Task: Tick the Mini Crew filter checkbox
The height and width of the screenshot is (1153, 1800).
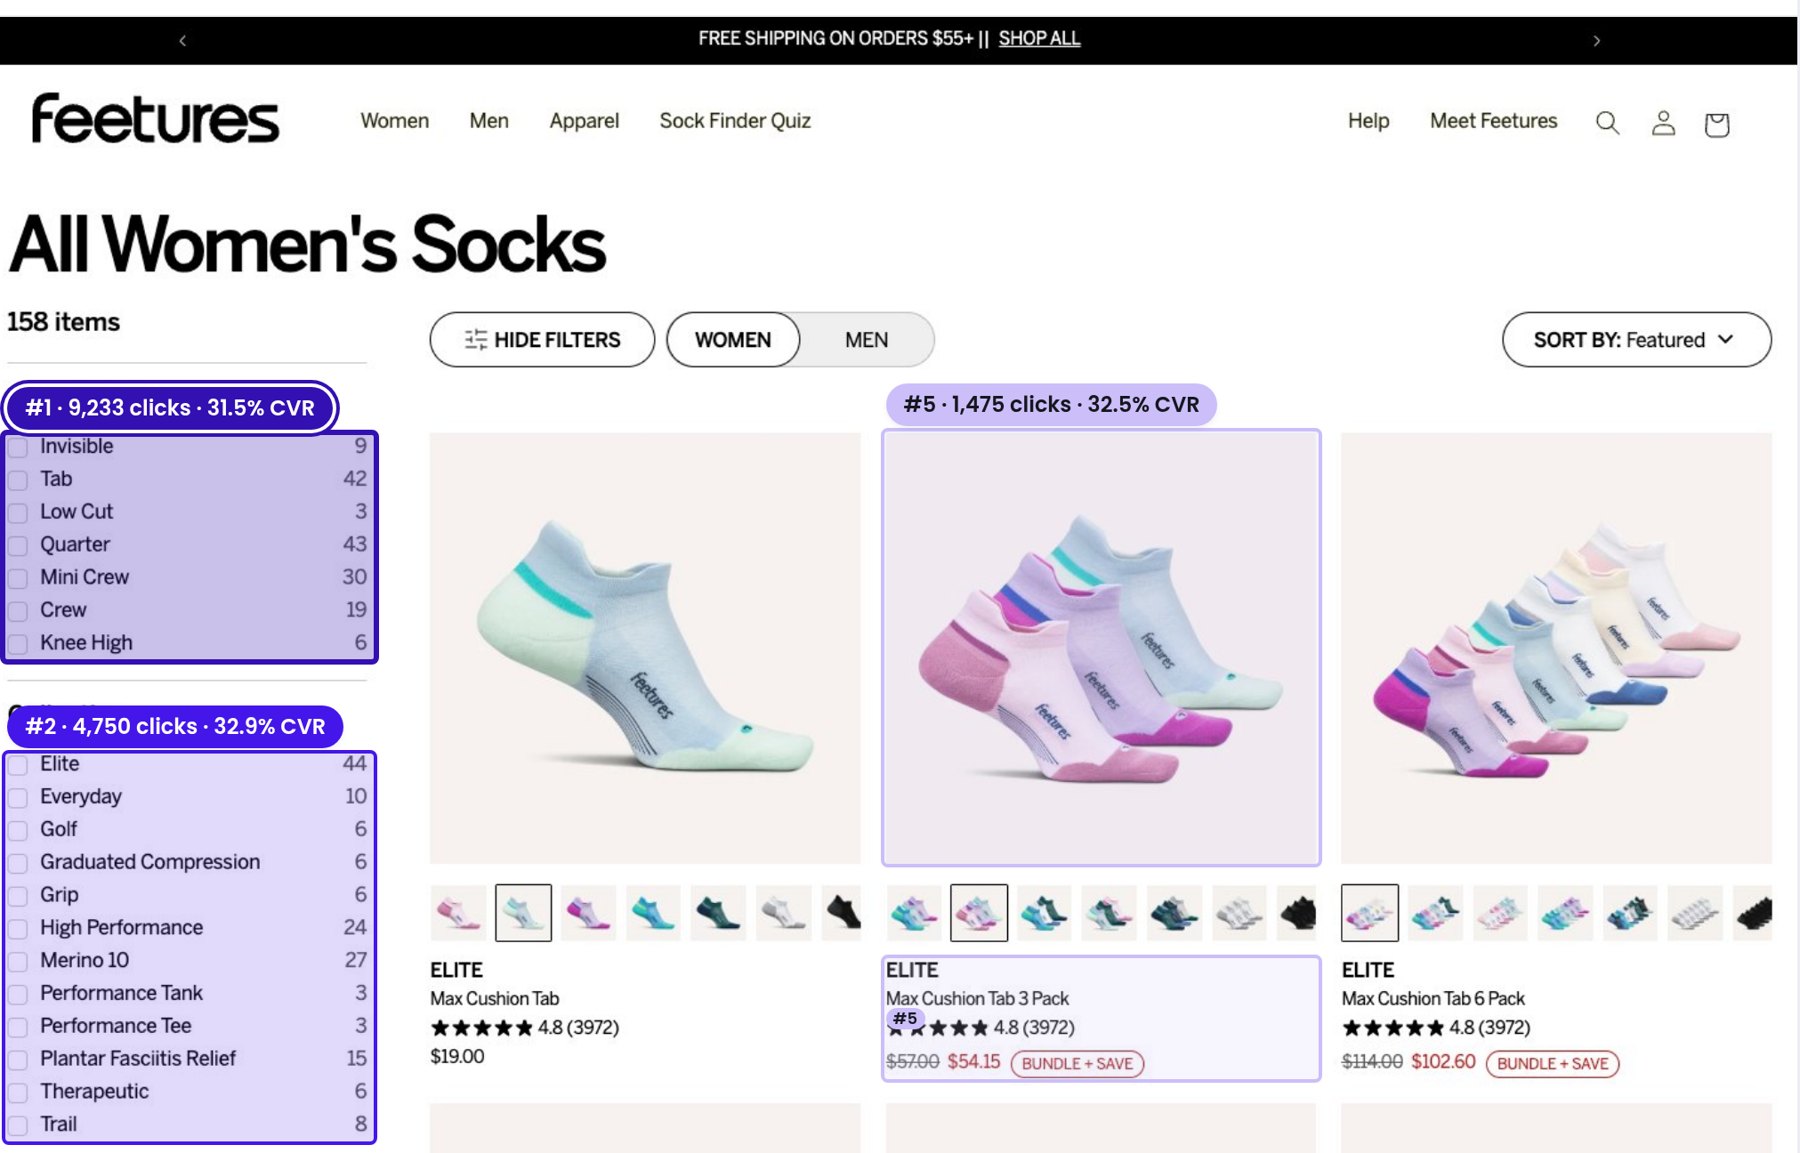Action: point(18,578)
